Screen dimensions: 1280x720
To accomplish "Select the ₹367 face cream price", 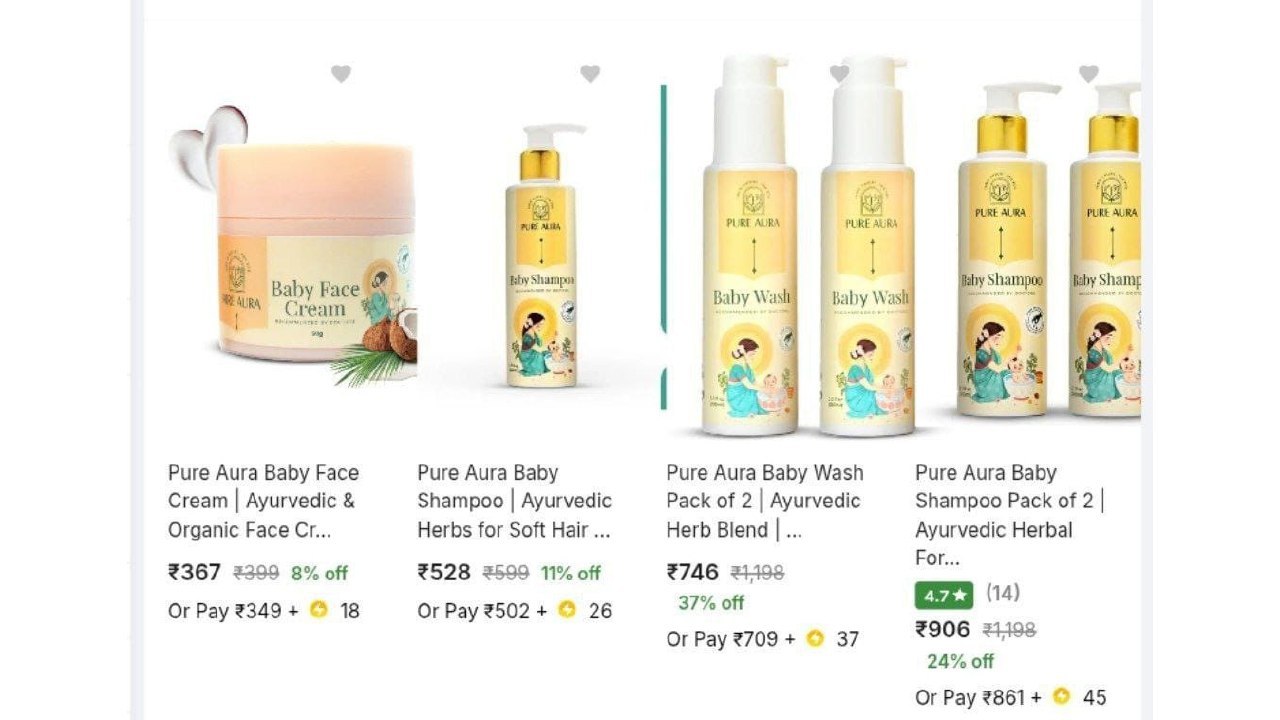I will 194,572.
